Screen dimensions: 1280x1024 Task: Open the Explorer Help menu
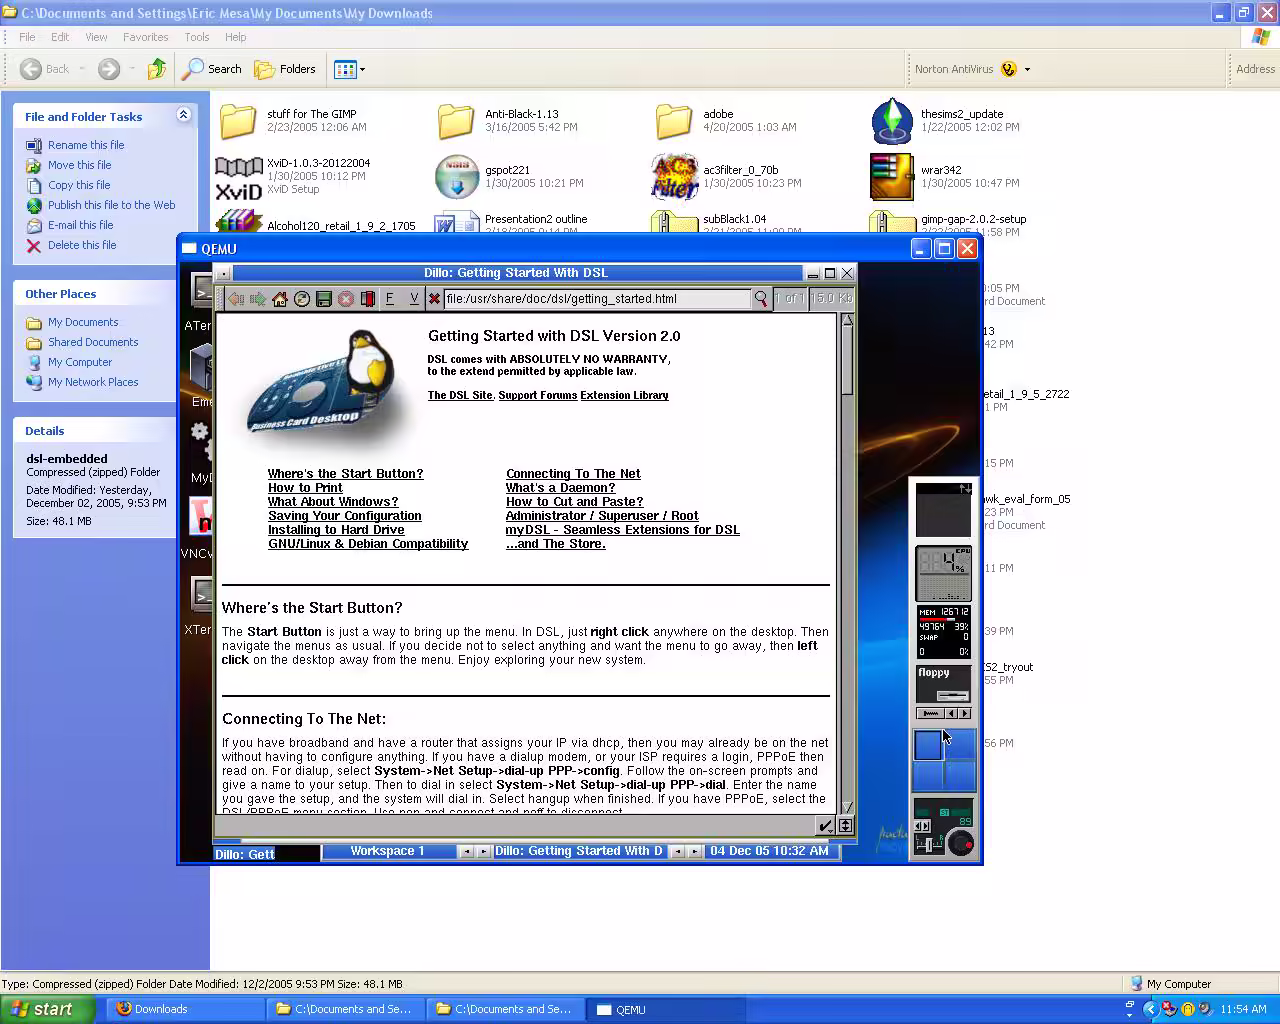(235, 37)
